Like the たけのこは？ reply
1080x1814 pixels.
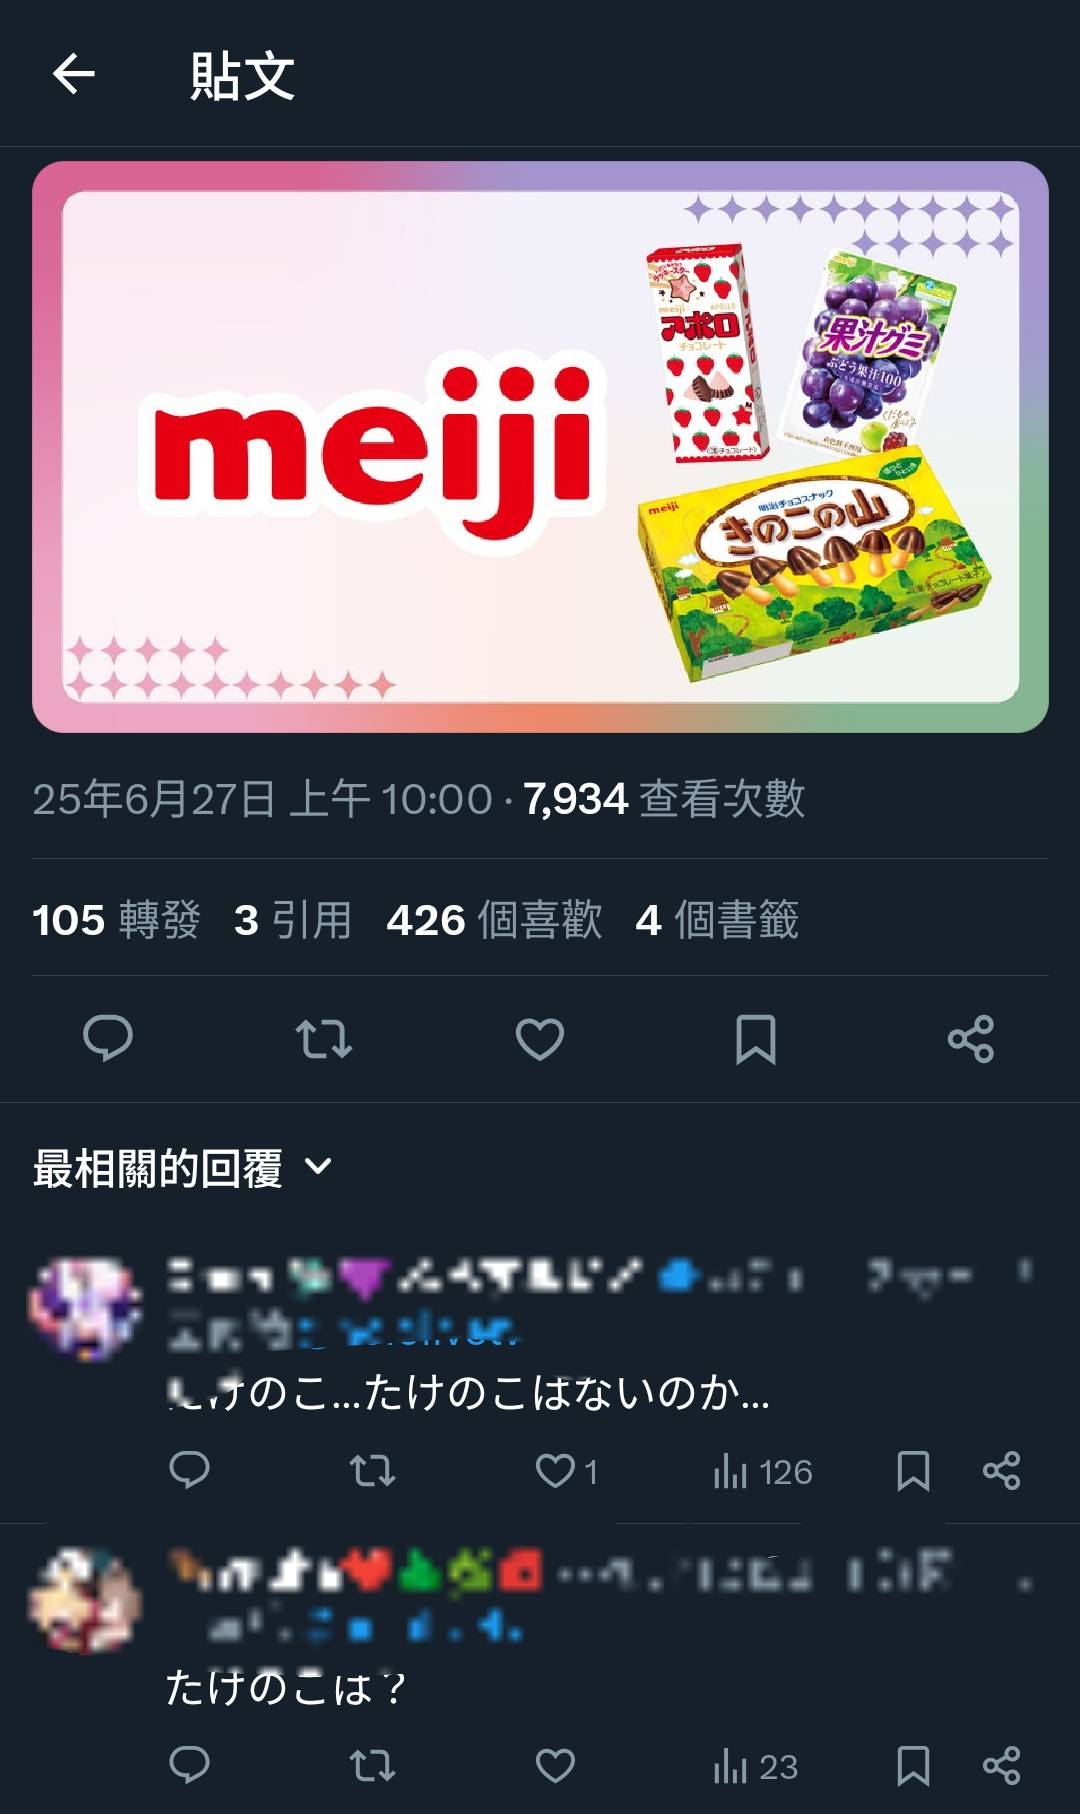[555, 1766]
